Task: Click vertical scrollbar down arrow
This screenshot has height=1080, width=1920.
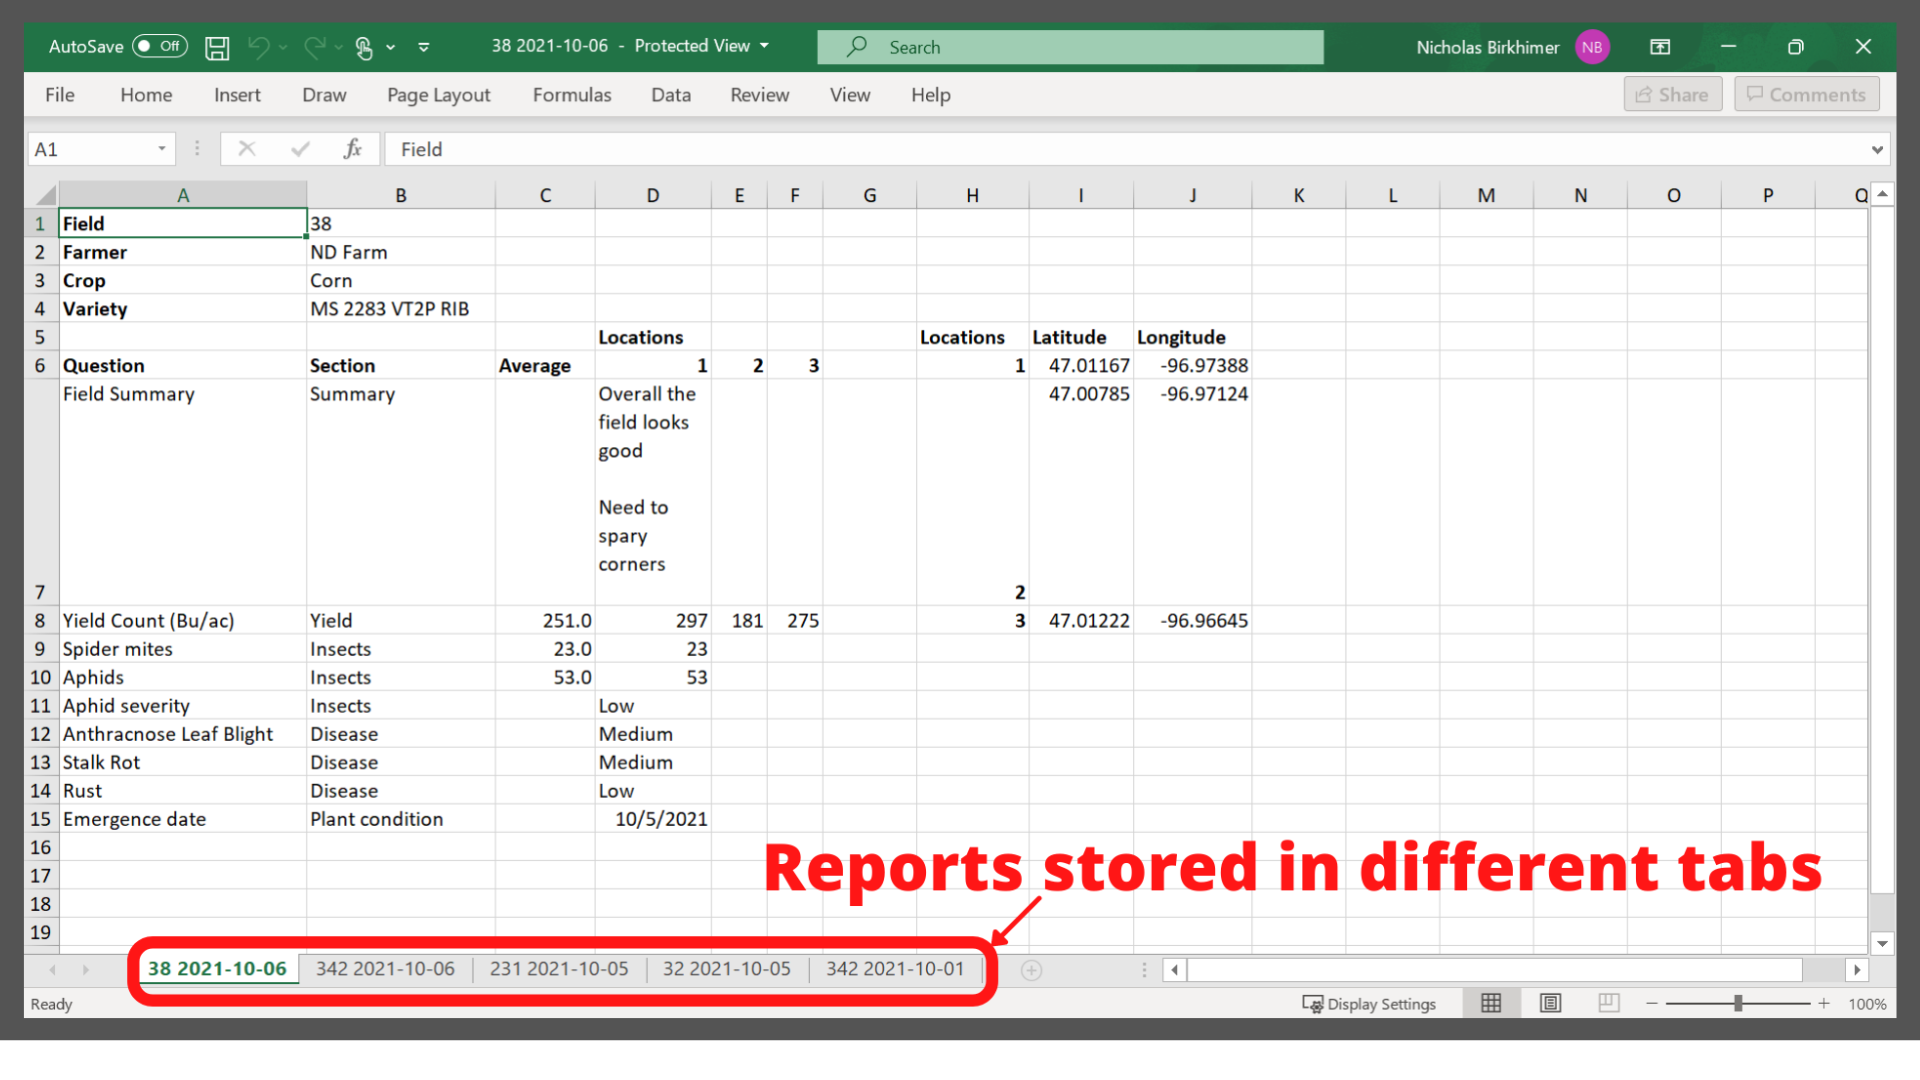Action: tap(1882, 943)
